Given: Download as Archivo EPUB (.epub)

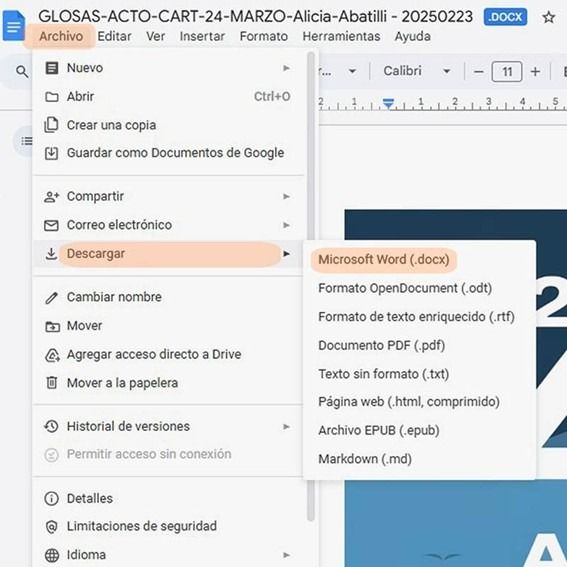Looking at the screenshot, I should (419, 430).
